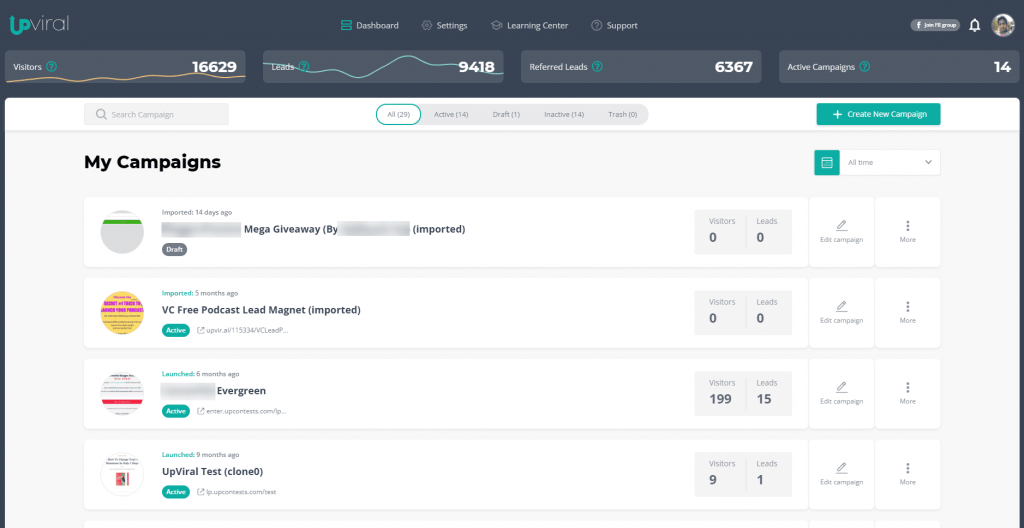Click the UpViral logo
This screenshot has height=528, width=1024.
pyautogui.click(x=39, y=24)
